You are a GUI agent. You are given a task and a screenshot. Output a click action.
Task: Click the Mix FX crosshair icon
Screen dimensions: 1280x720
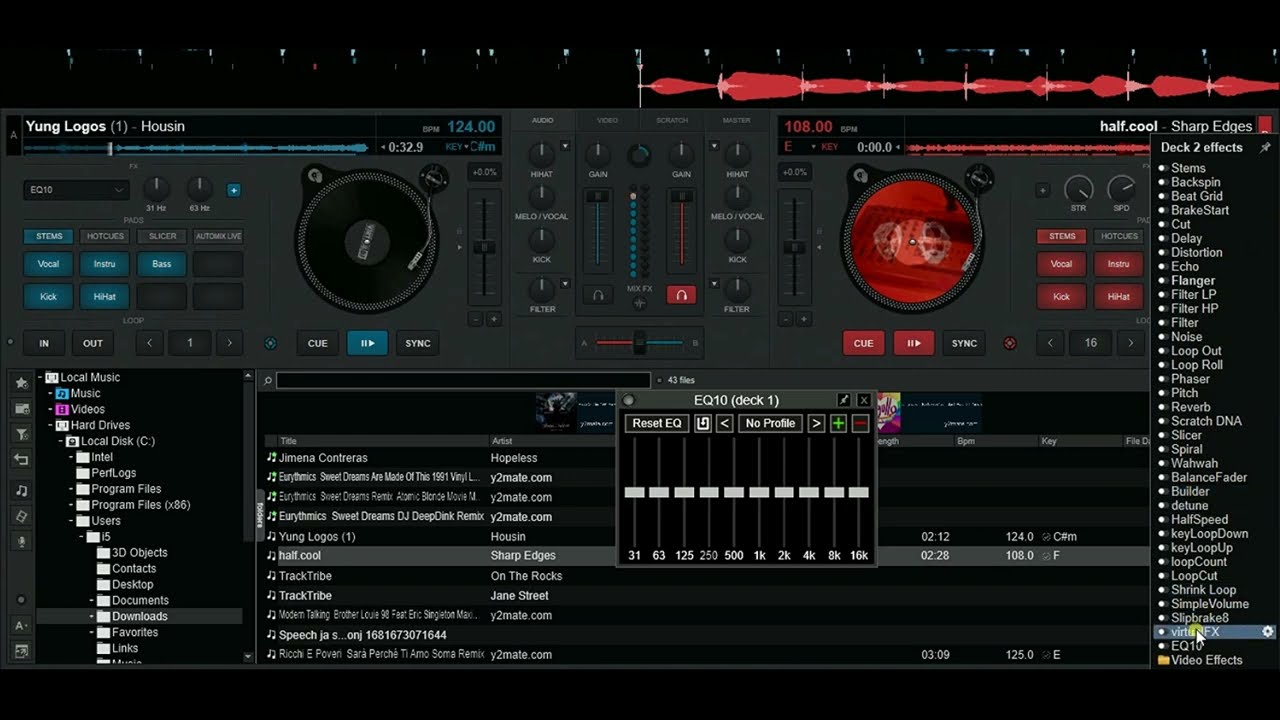coord(640,303)
